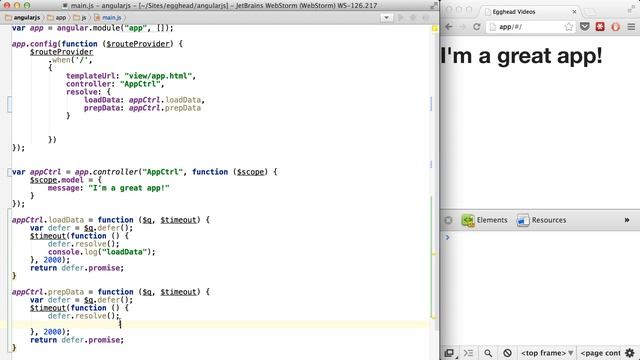Toggle DevTools dock side icon
This screenshot has width=640, height=360.
tap(449, 353)
